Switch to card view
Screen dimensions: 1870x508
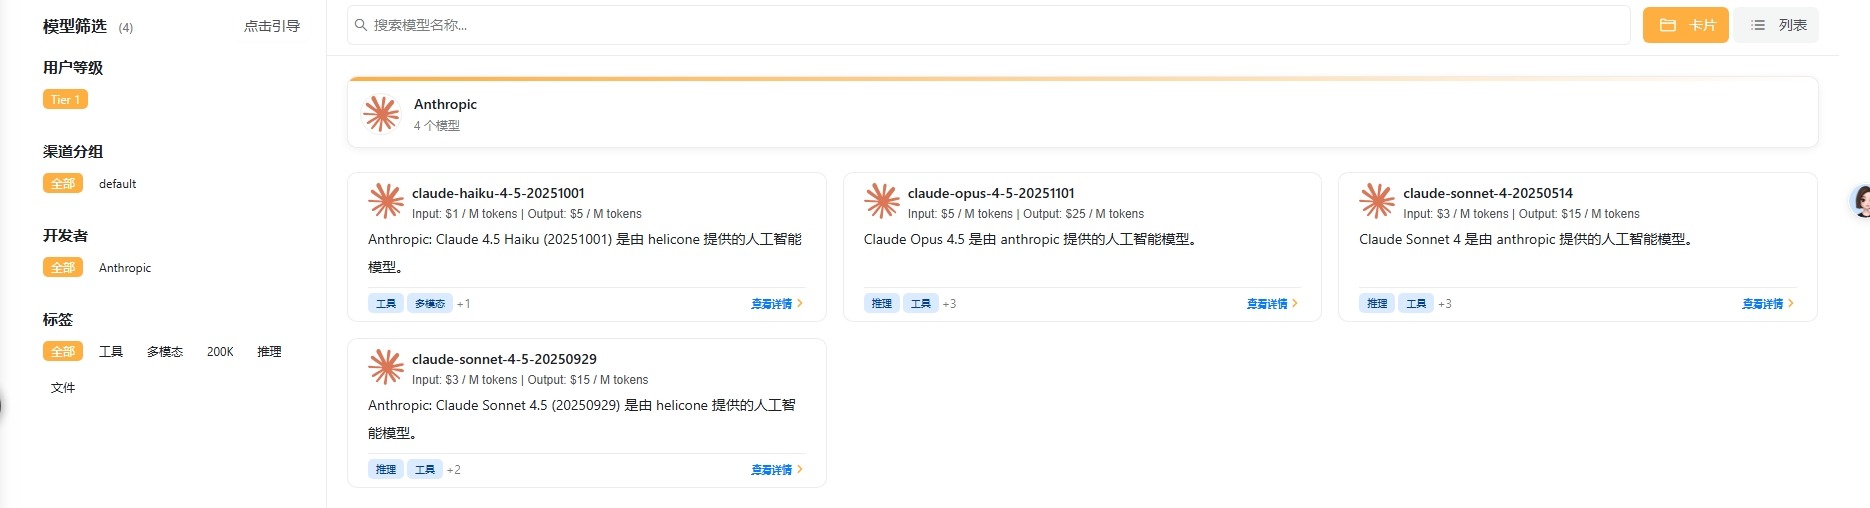click(x=1685, y=25)
